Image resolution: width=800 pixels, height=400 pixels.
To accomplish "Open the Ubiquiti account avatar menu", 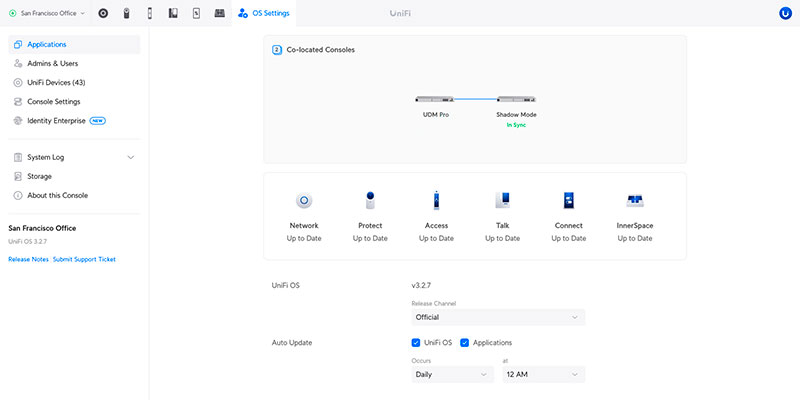I will pyautogui.click(x=785, y=13).
